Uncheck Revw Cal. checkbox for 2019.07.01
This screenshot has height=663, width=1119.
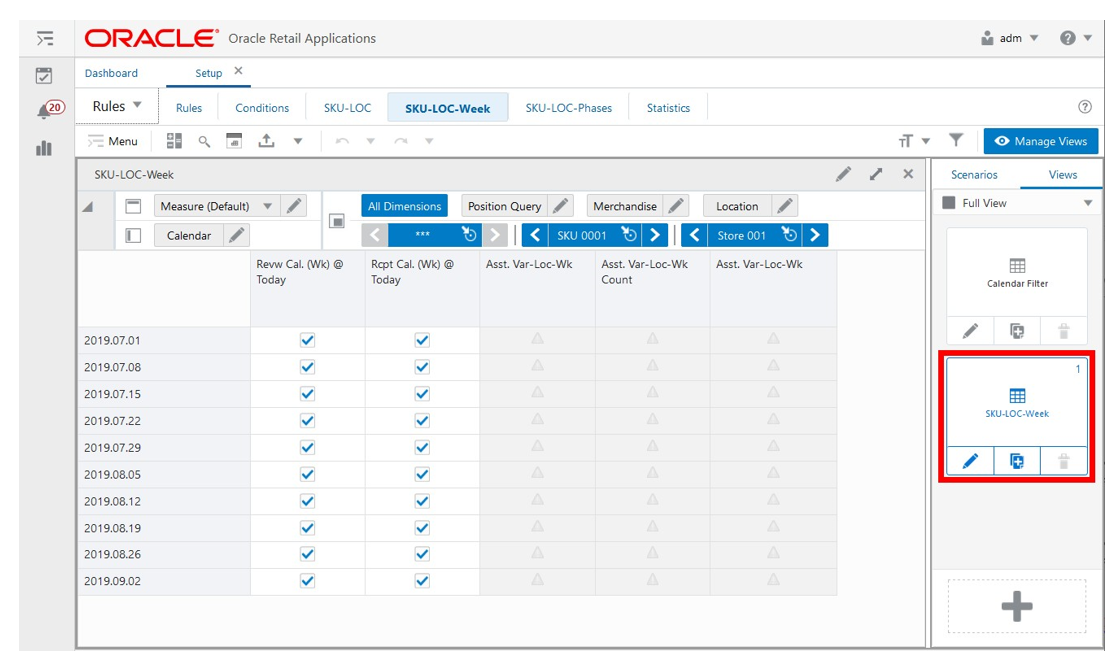308,340
